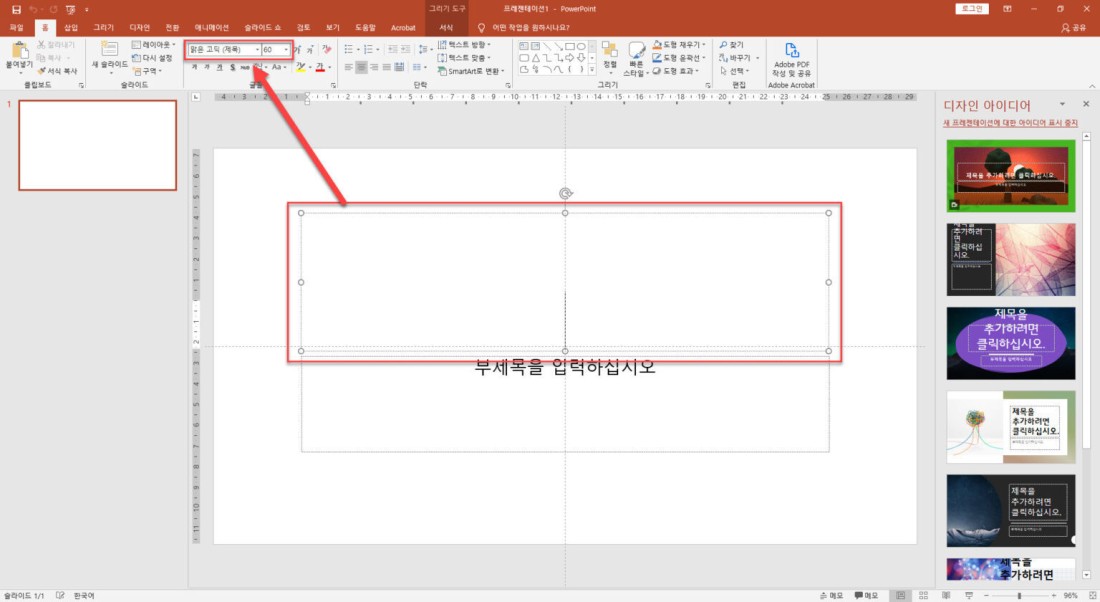Expand the Section (구역) dropdown
Viewport: 1100px width, 602px height.
click(x=147, y=71)
